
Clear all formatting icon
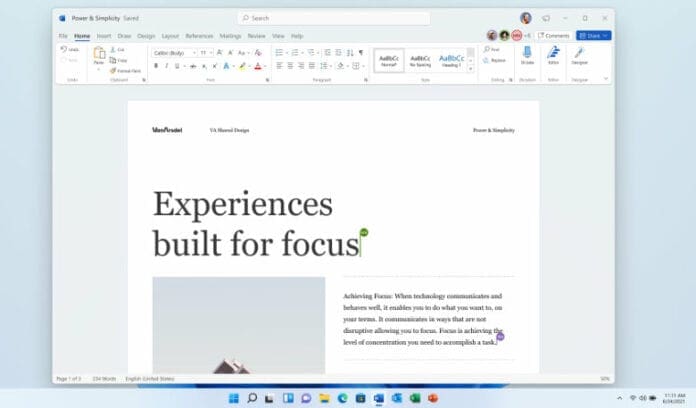[258, 53]
